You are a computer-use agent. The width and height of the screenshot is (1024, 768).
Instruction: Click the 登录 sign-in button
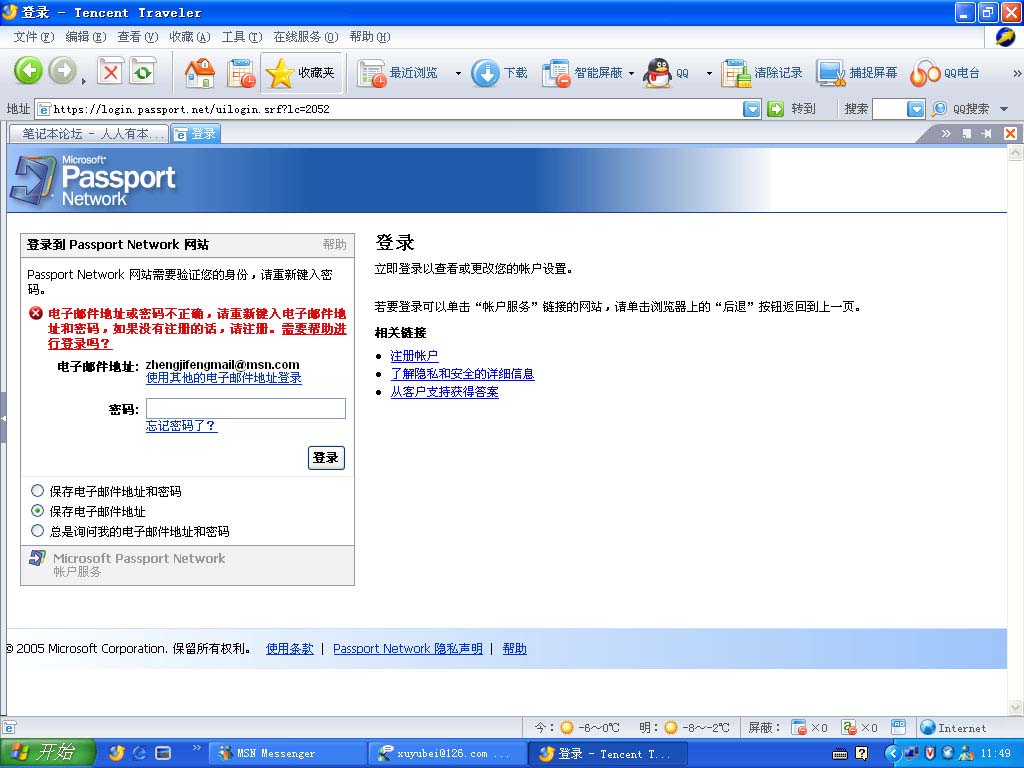326,457
